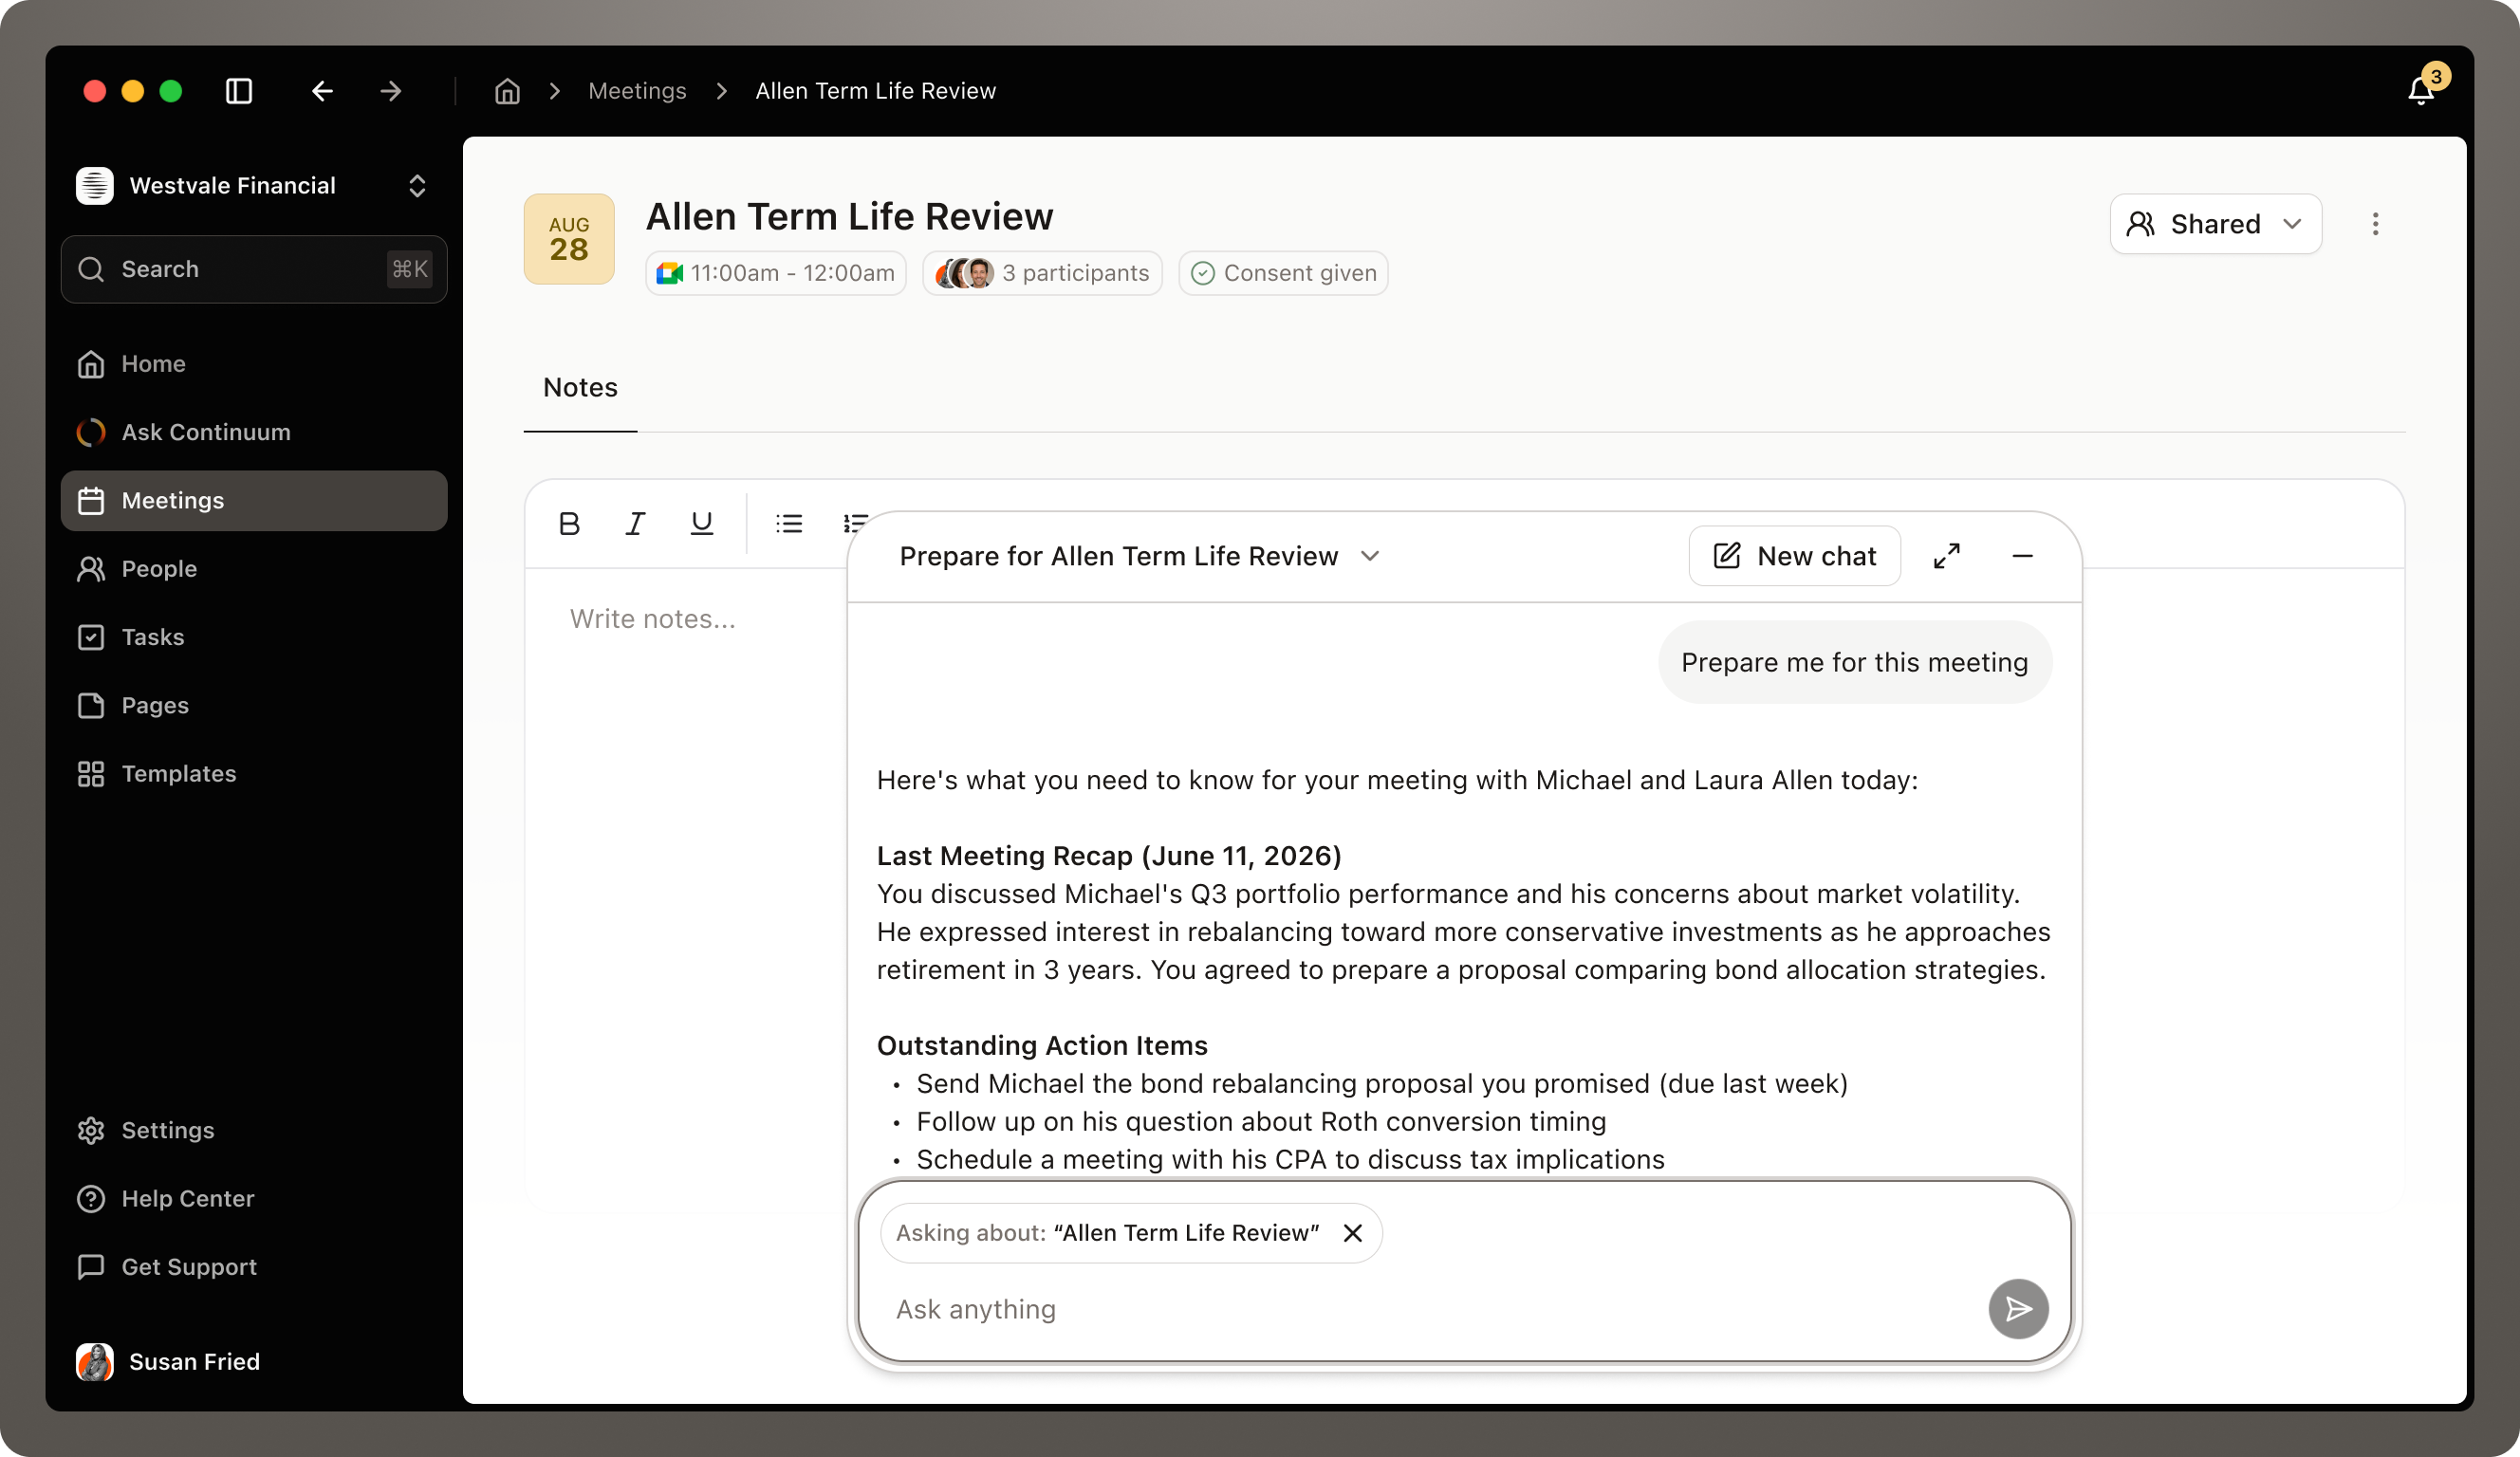Click the Meetings breadcrumb link
The height and width of the screenshot is (1457, 2520).
(637, 91)
